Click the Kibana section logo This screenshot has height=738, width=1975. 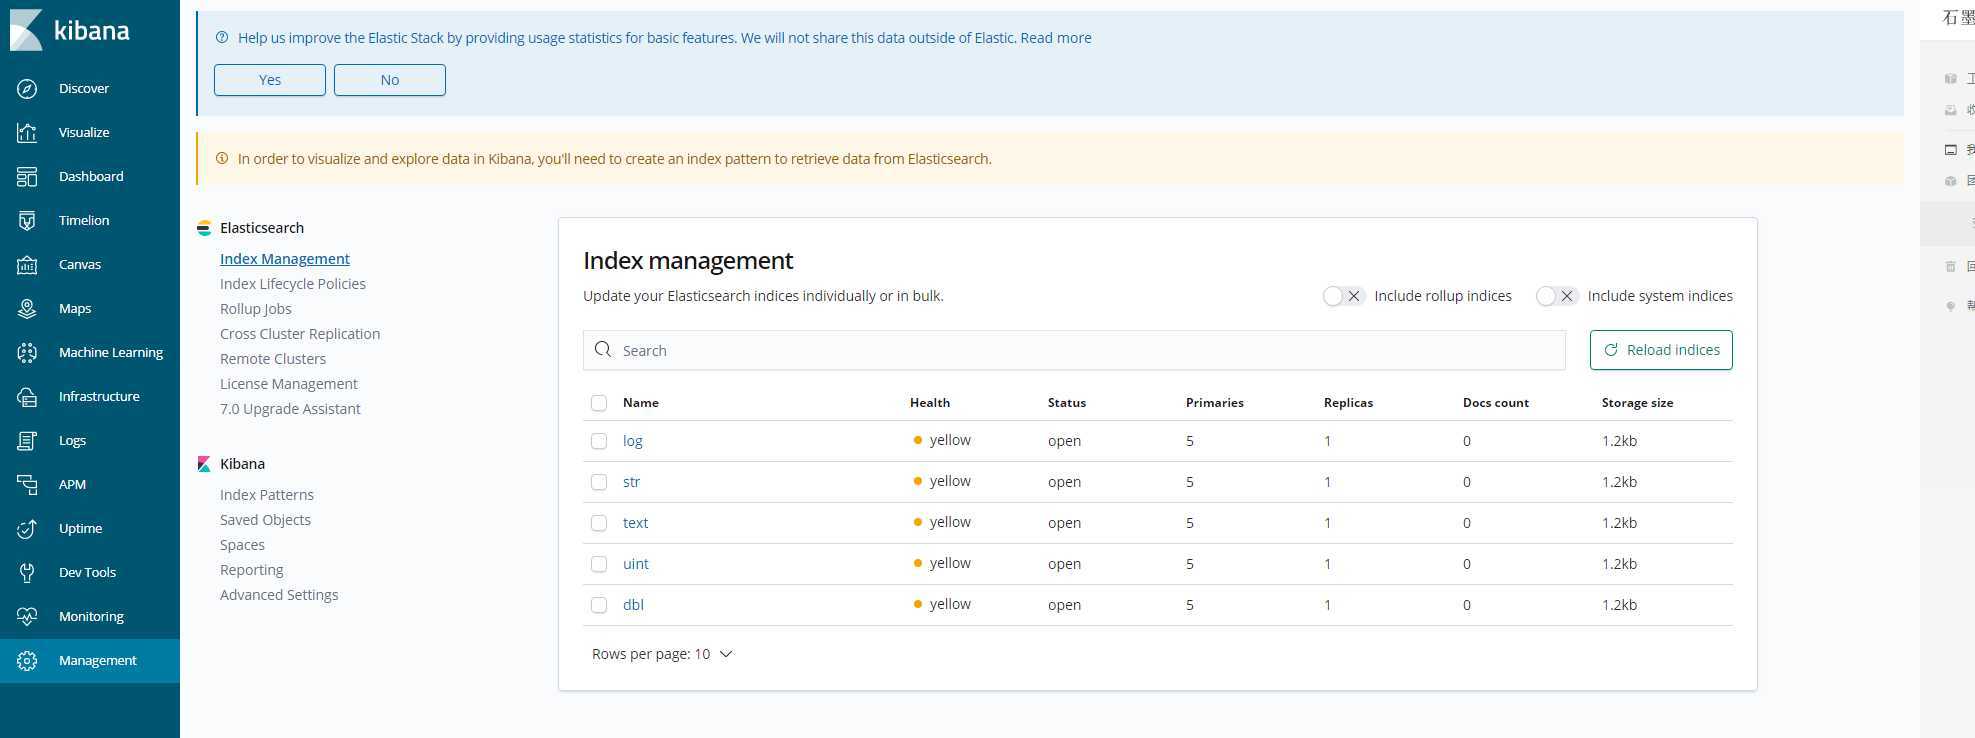(x=204, y=464)
